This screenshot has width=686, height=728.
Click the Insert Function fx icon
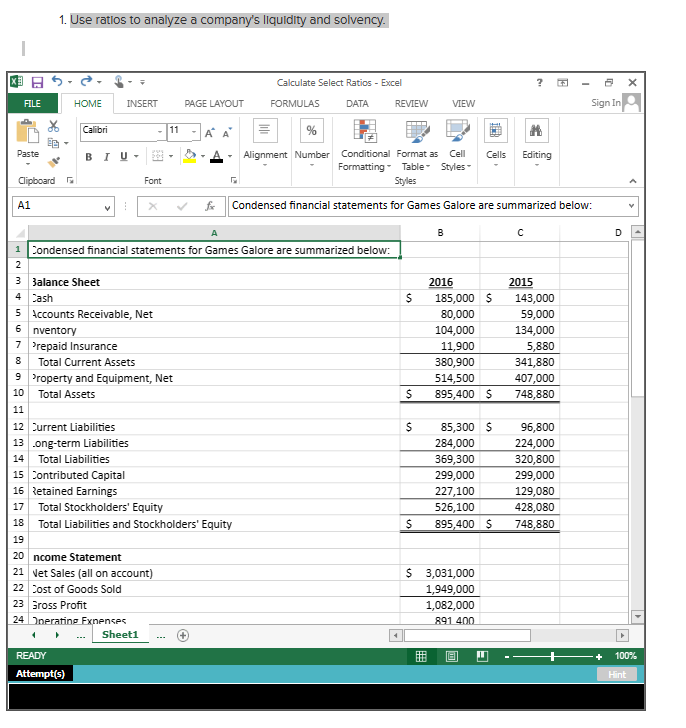pyautogui.click(x=210, y=206)
